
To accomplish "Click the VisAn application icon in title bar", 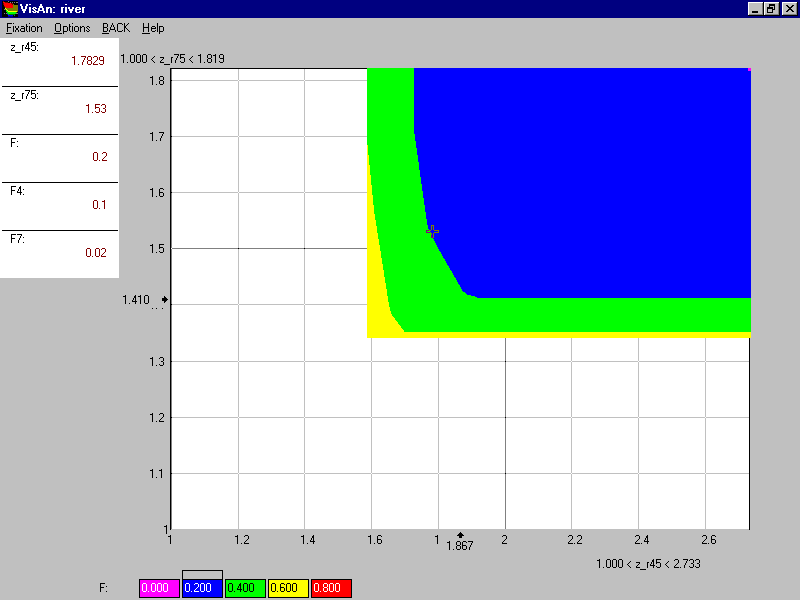I will [10, 9].
